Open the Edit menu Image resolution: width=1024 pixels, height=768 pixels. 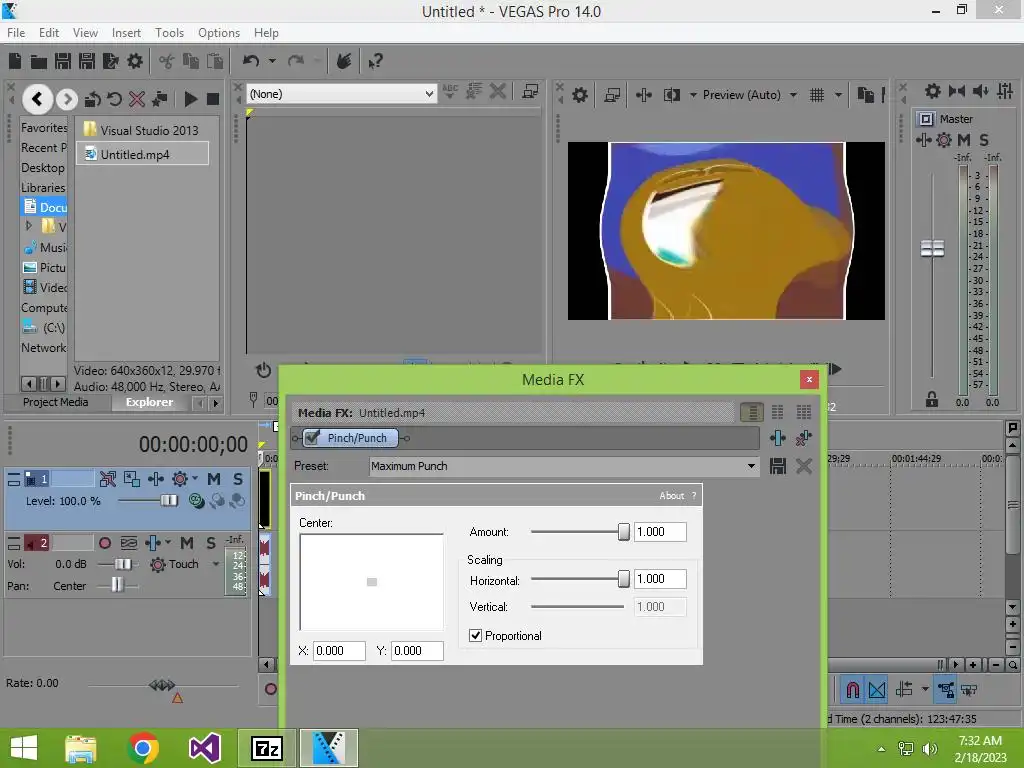[x=49, y=33]
